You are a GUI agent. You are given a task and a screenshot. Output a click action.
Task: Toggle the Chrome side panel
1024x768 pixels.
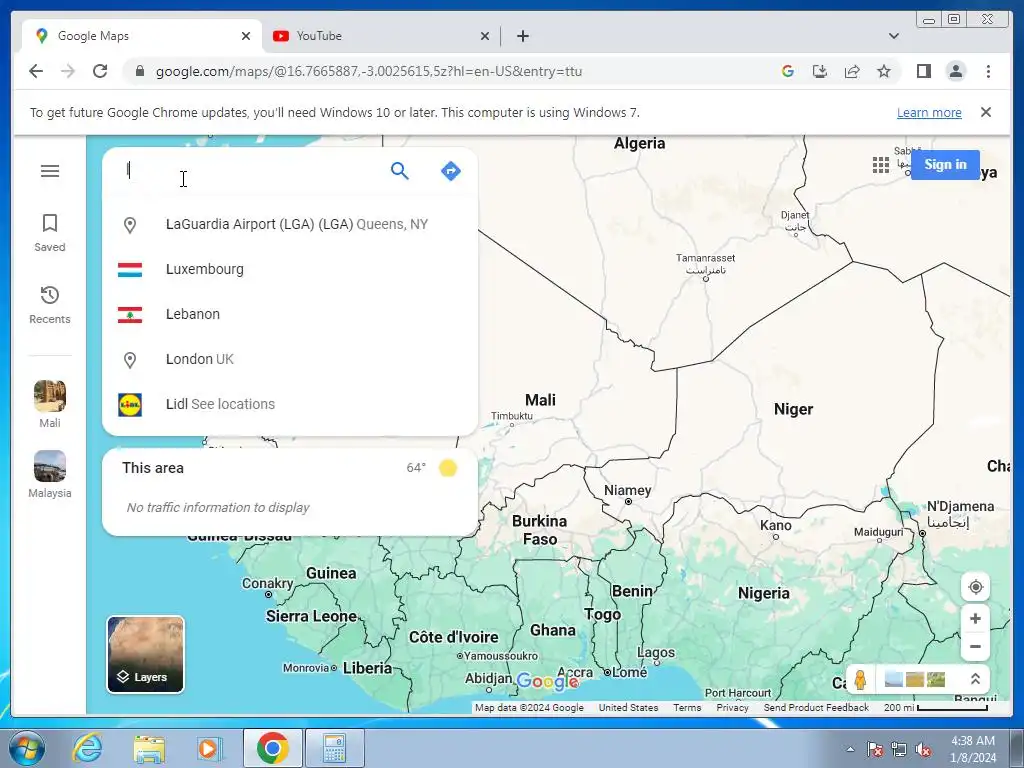(x=923, y=71)
